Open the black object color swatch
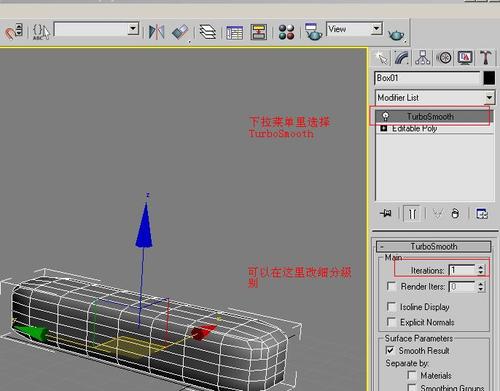The width and height of the screenshot is (500, 391). [489, 78]
